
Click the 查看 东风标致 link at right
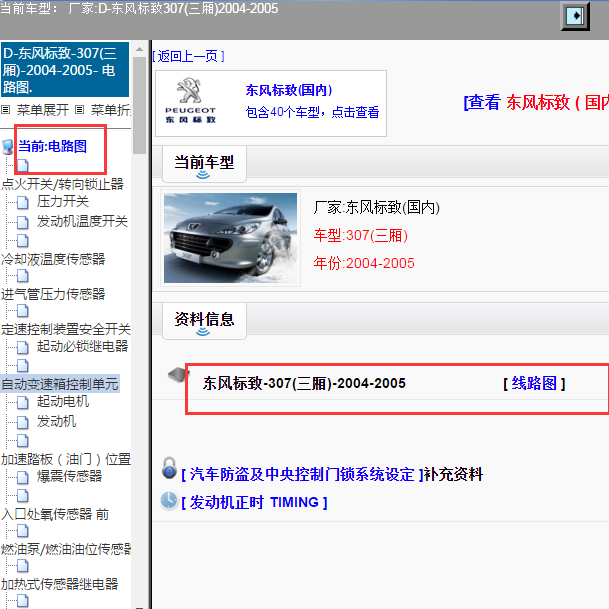tap(536, 103)
